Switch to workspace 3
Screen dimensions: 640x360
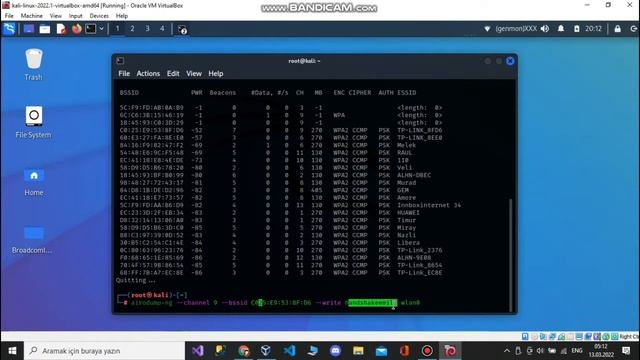147,29
